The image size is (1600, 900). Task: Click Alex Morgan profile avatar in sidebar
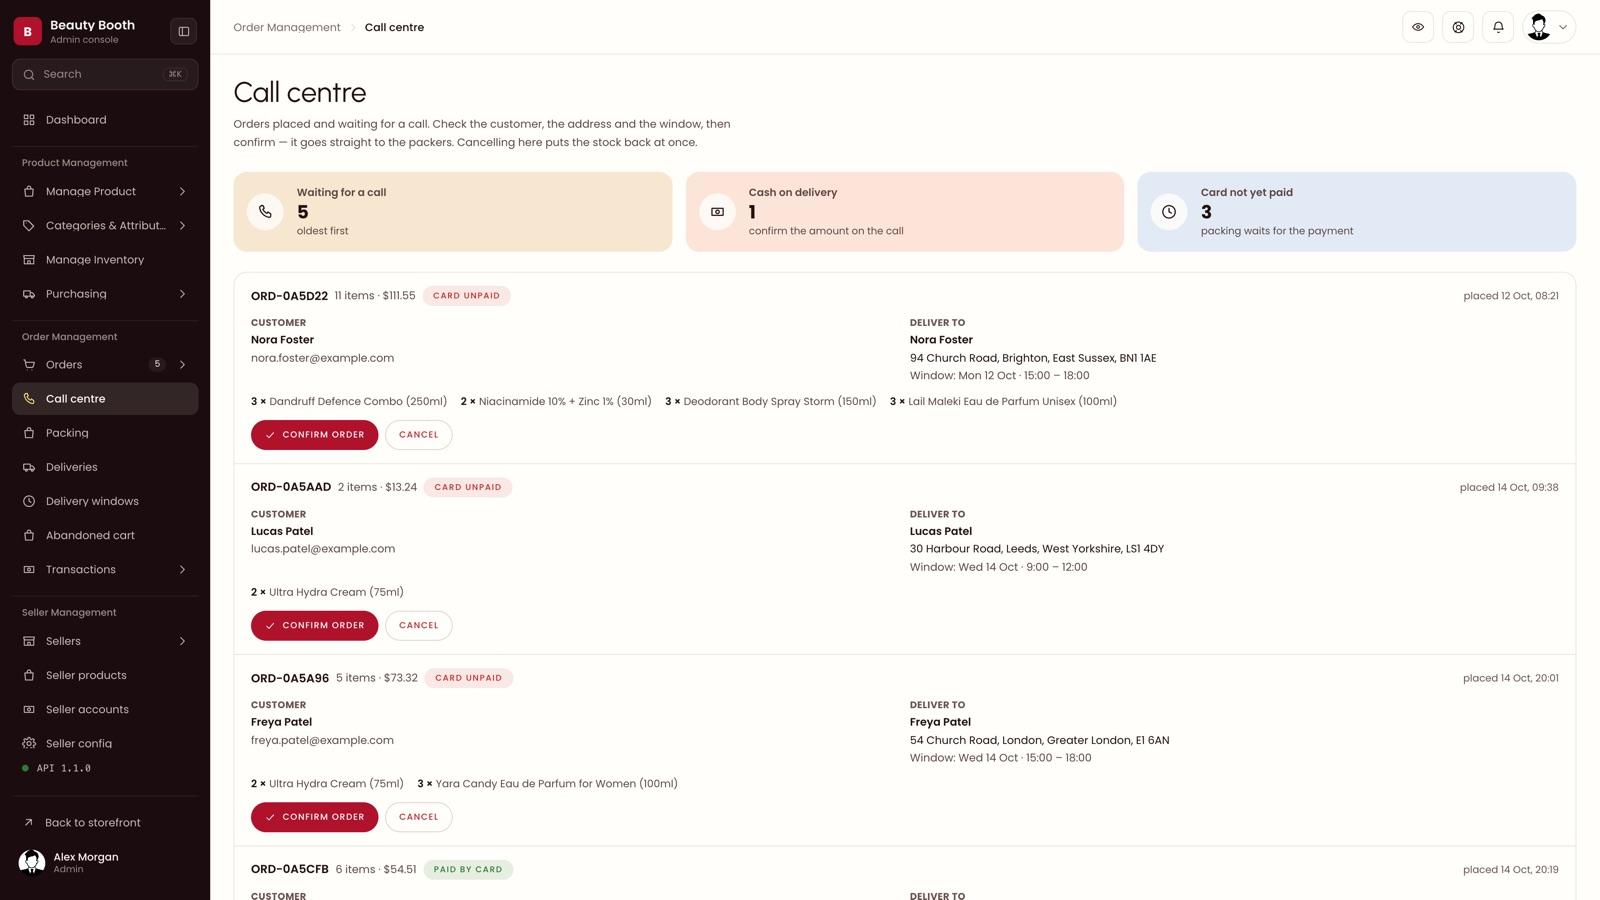[x=32, y=862]
